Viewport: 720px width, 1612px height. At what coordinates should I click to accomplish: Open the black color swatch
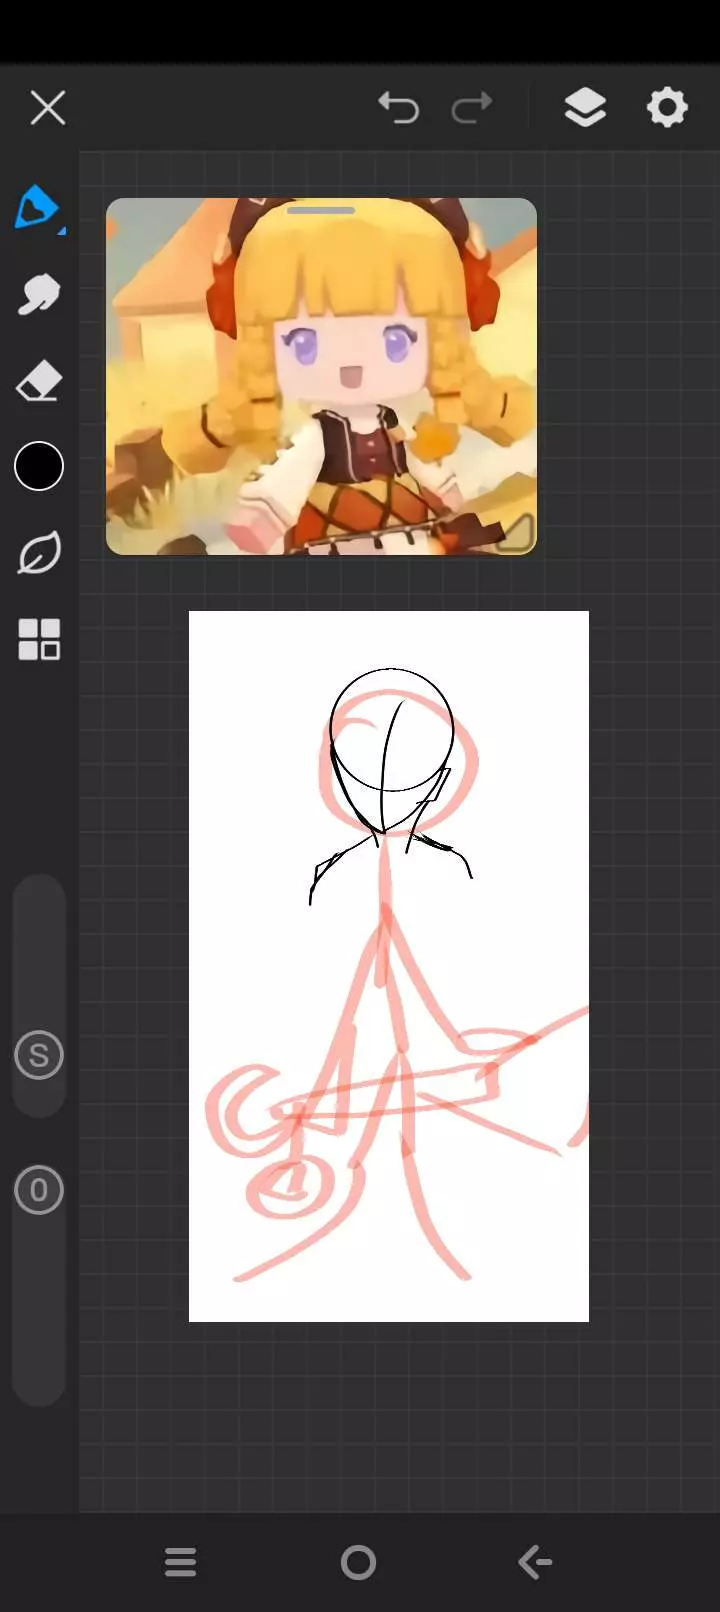pos(39,466)
